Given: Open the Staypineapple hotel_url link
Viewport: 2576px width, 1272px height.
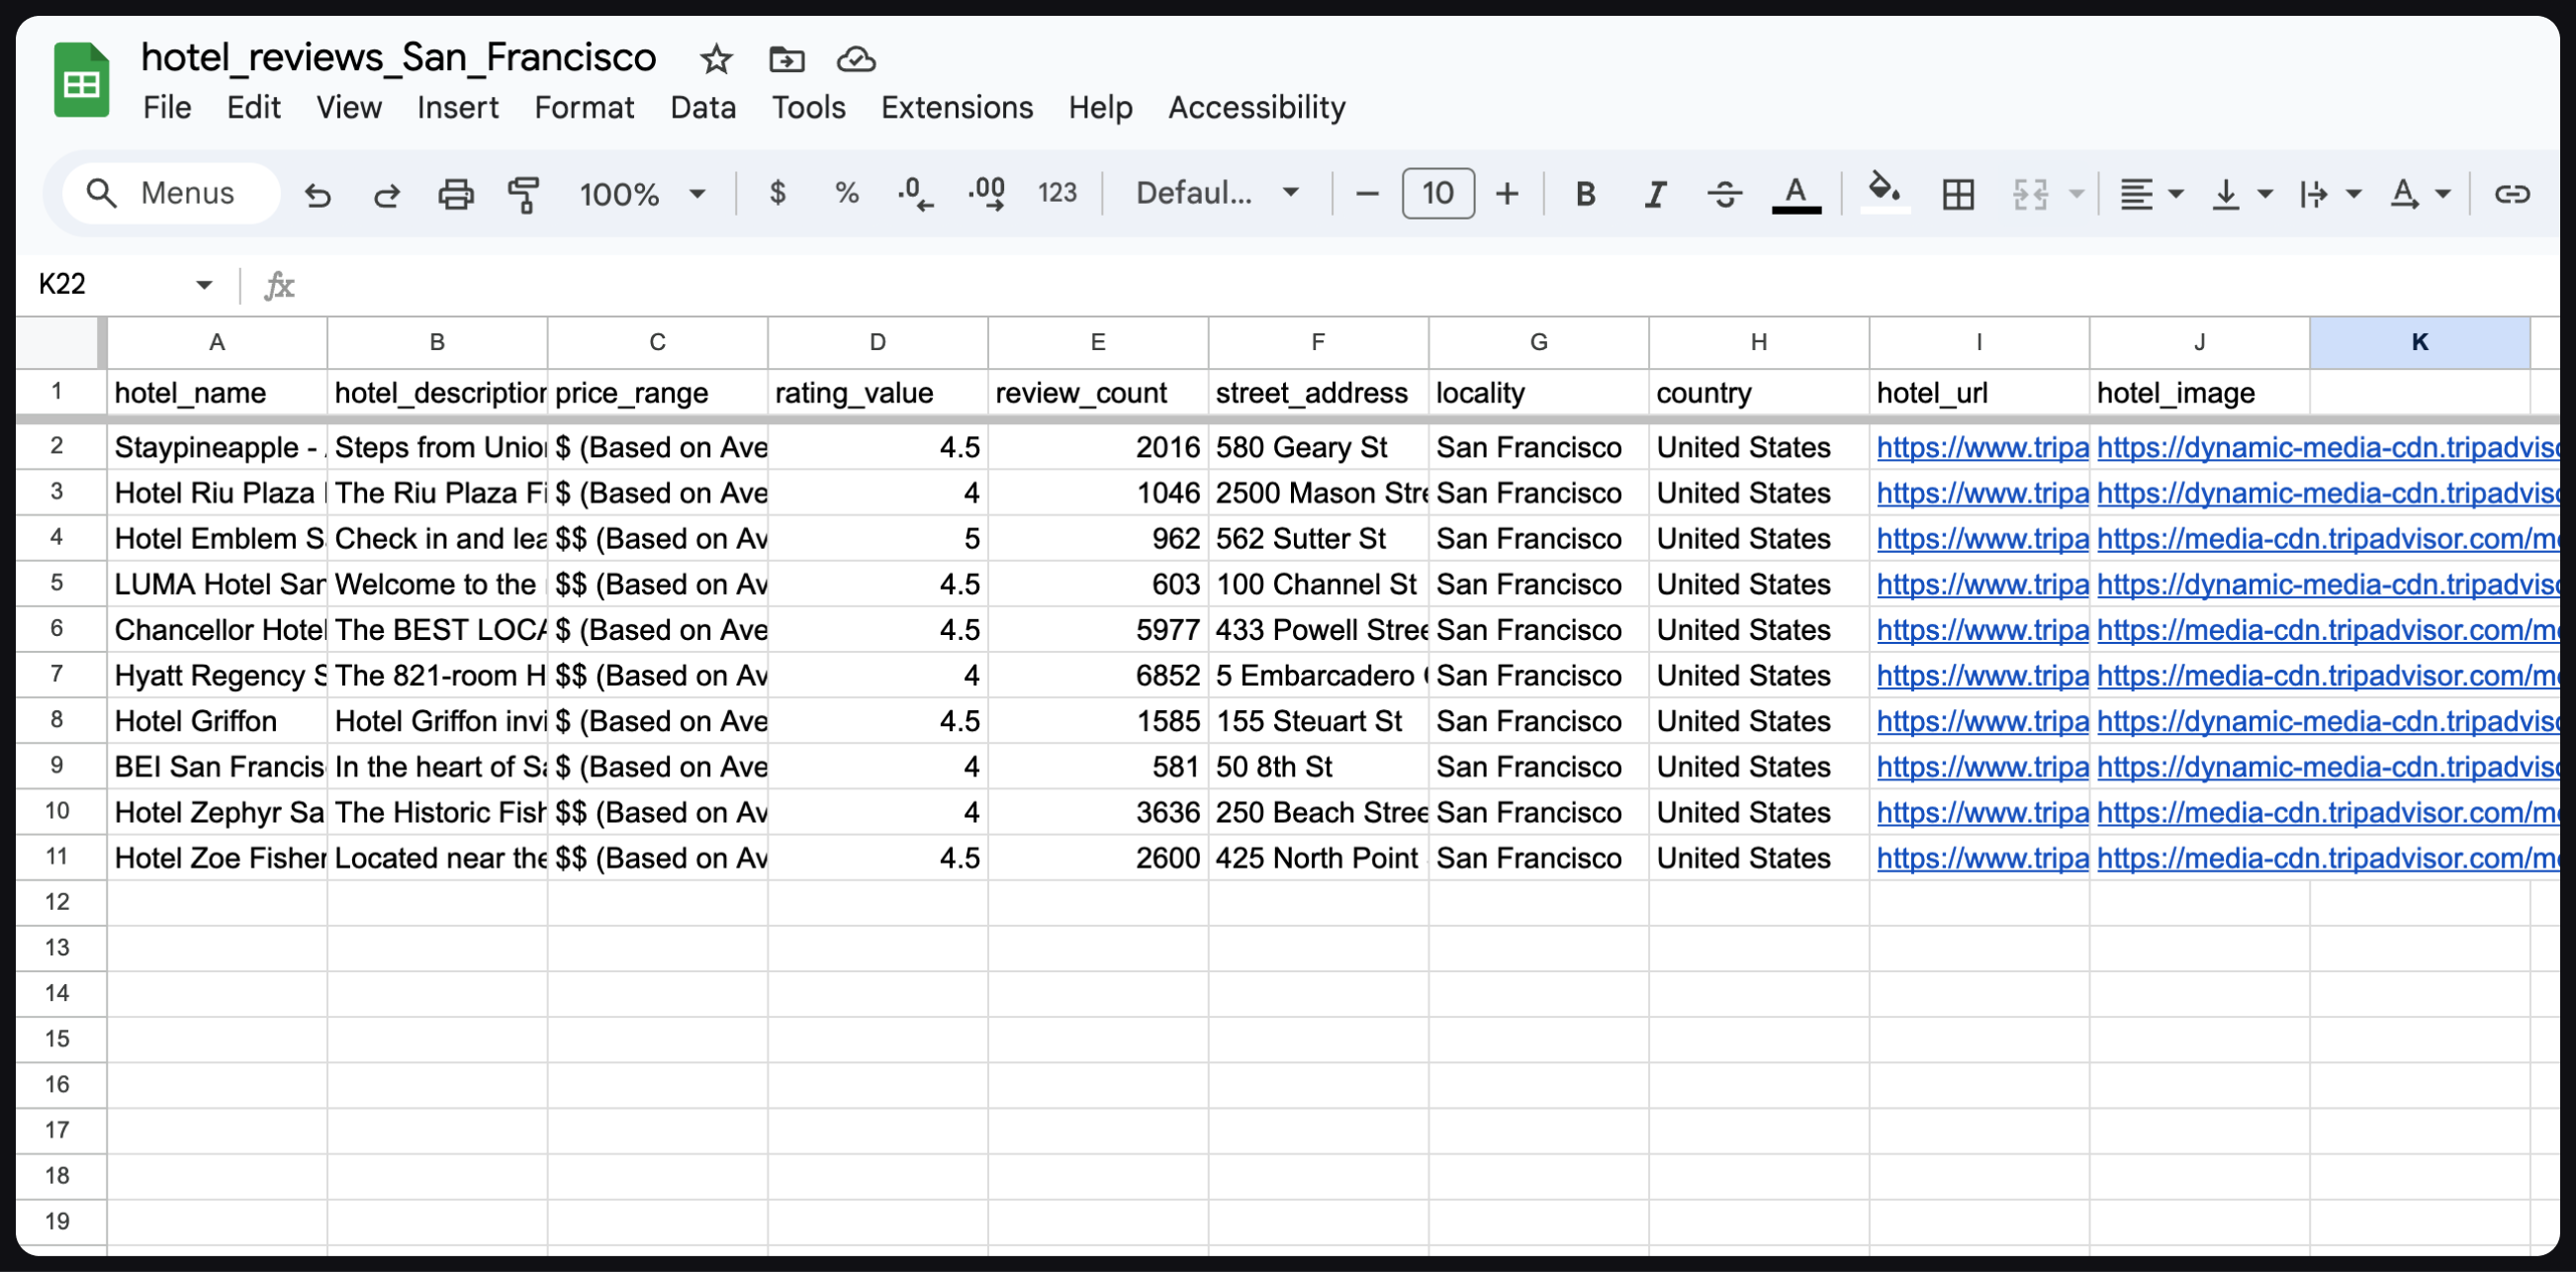Looking at the screenshot, I should click(x=1982, y=447).
